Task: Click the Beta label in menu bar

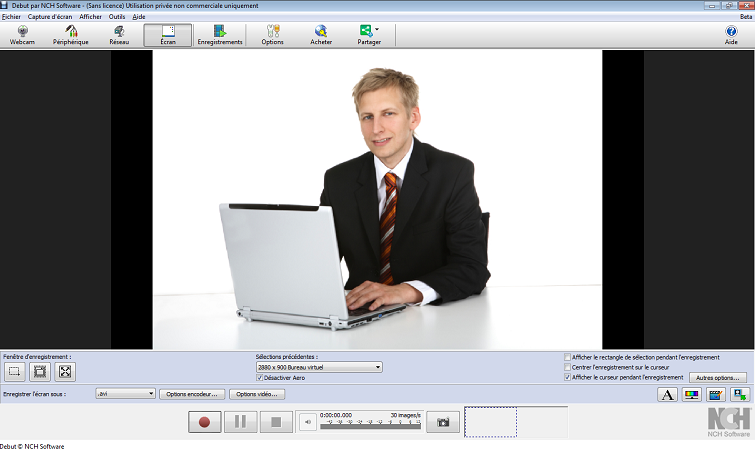Action: point(746,16)
